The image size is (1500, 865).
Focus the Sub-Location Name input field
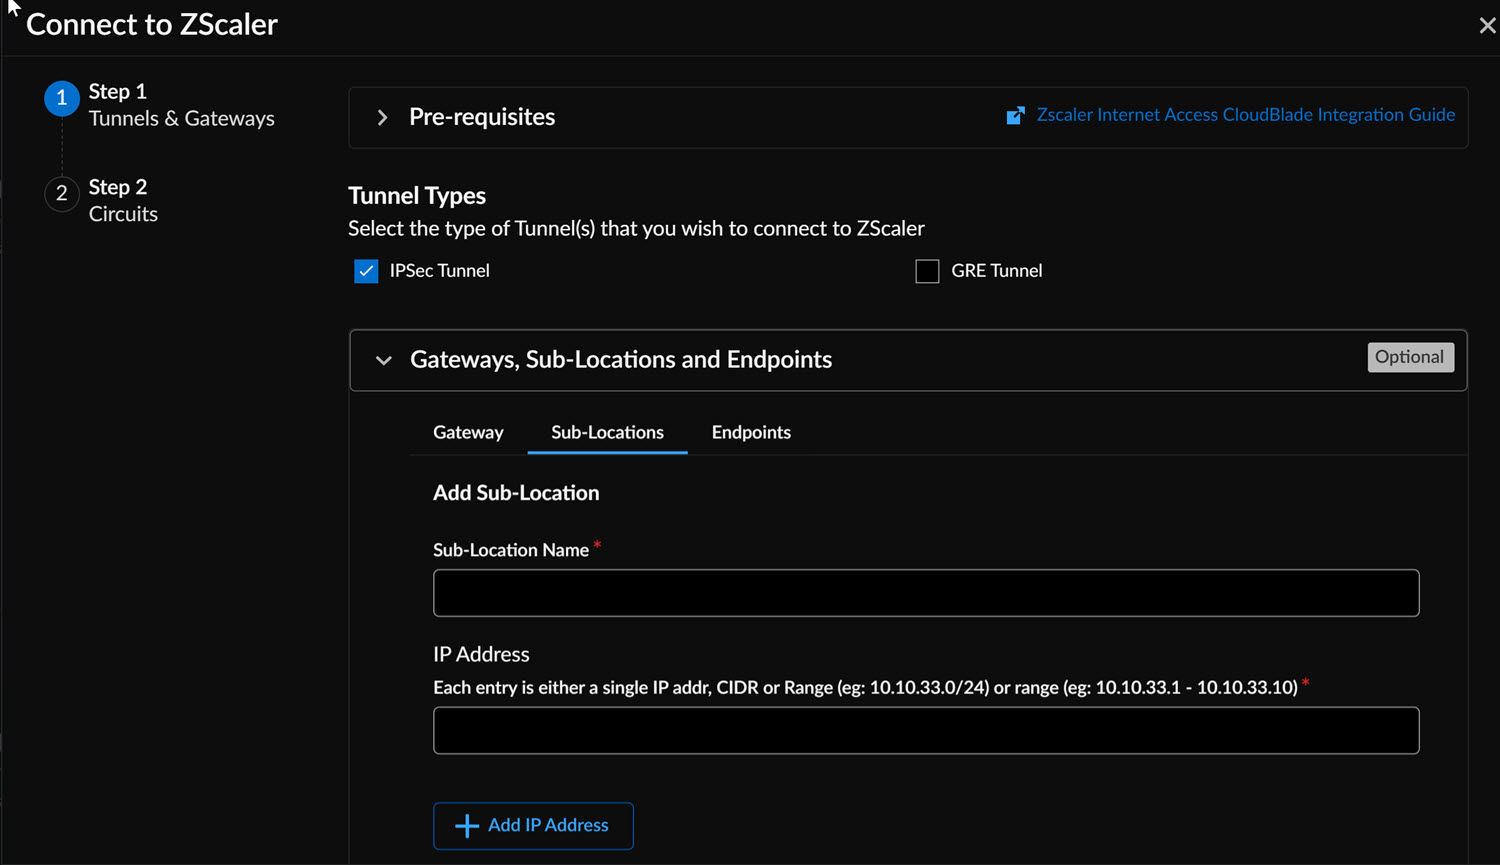925,593
